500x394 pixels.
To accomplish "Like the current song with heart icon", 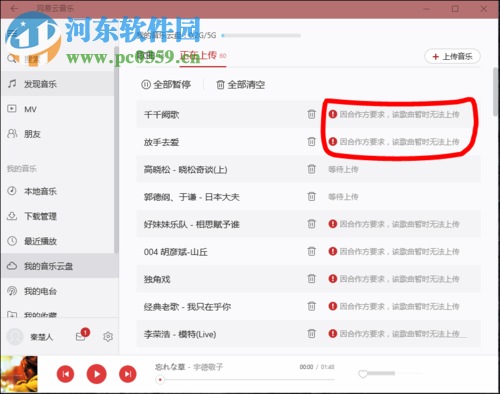I will coord(363,374).
